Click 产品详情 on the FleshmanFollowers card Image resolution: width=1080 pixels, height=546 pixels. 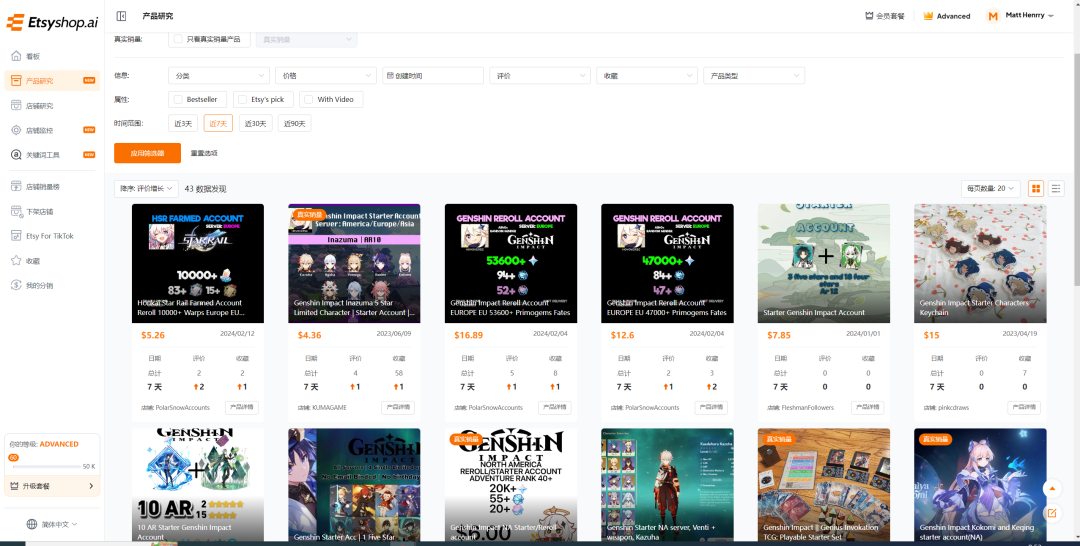pyautogui.click(x=867, y=407)
